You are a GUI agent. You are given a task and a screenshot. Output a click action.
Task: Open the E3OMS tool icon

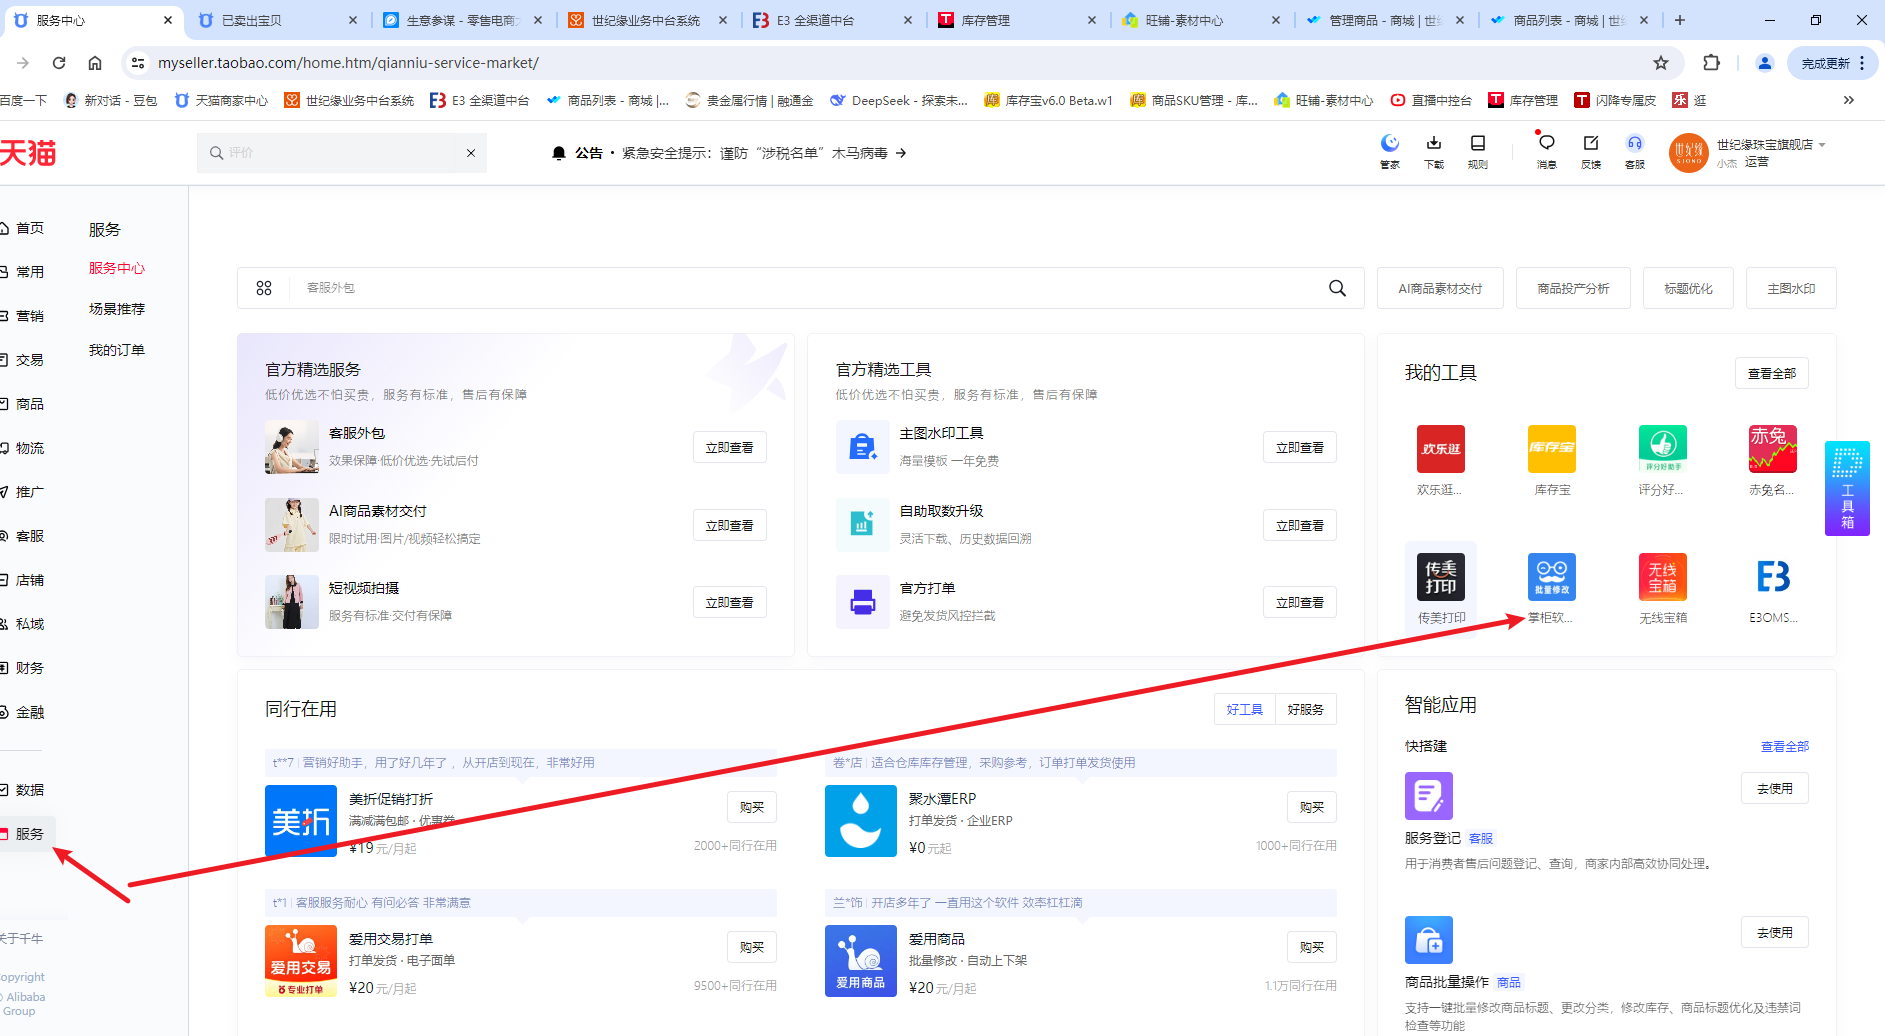point(1773,577)
